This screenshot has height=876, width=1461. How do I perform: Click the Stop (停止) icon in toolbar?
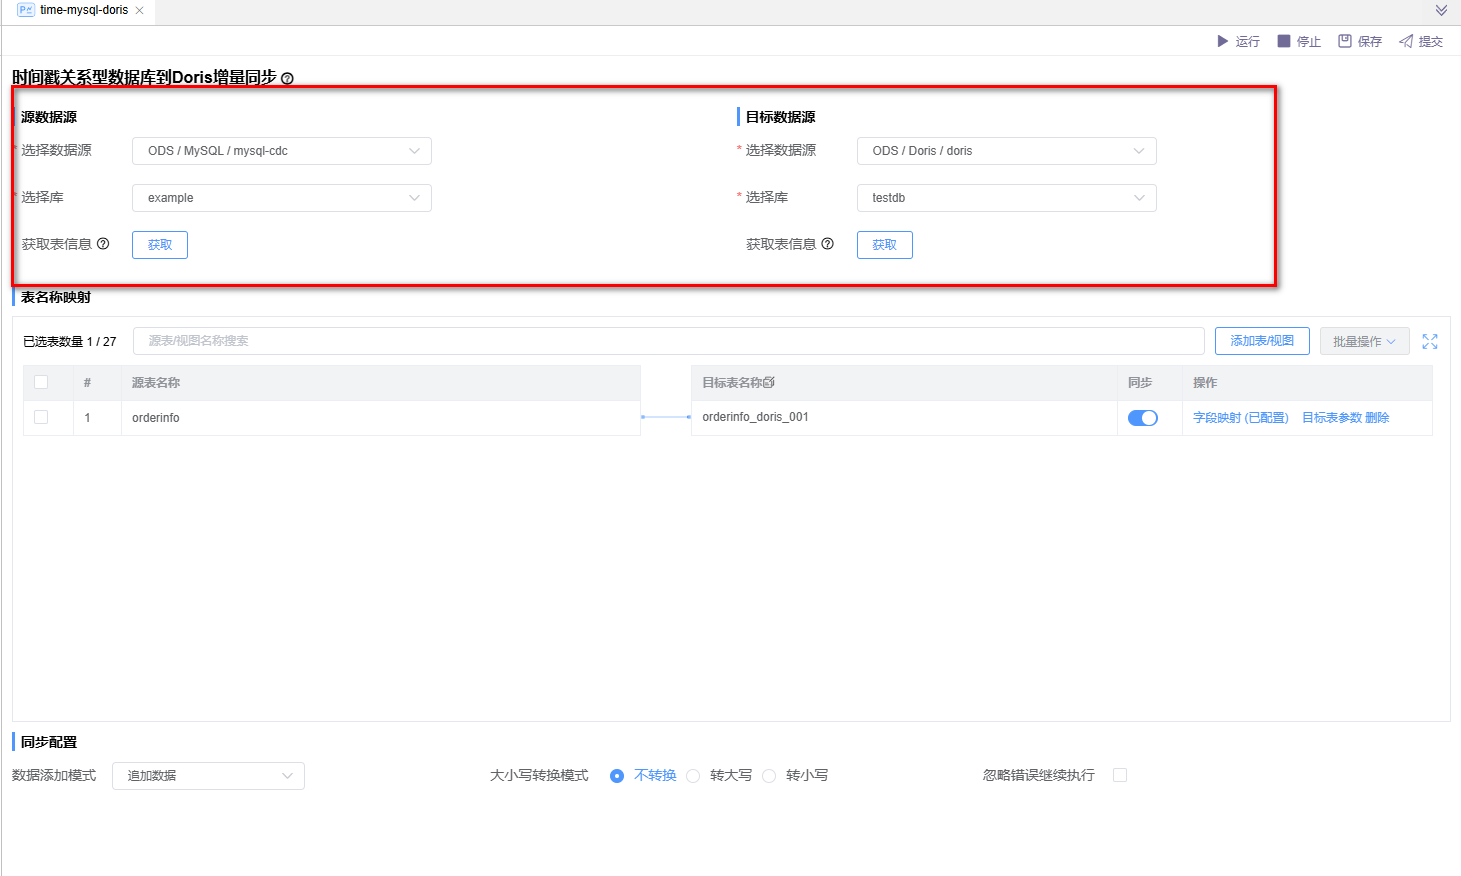pyautogui.click(x=1284, y=41)
